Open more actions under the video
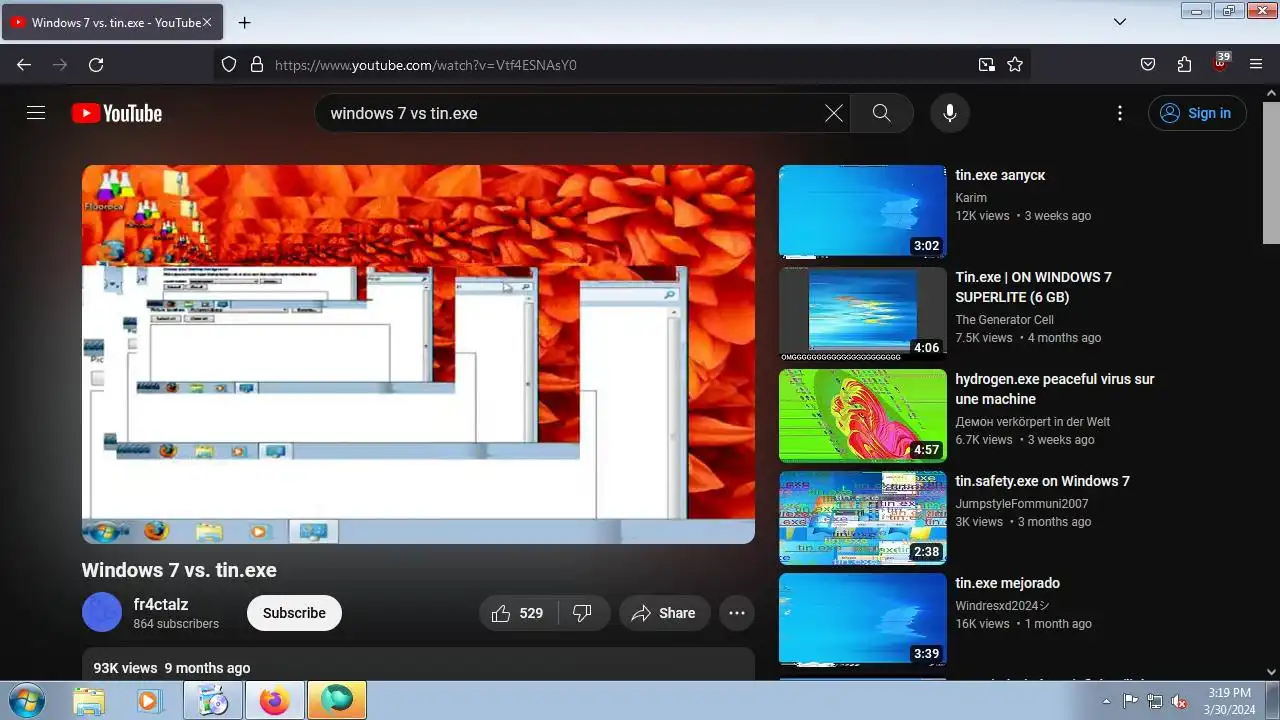 [x=737, y=613]
